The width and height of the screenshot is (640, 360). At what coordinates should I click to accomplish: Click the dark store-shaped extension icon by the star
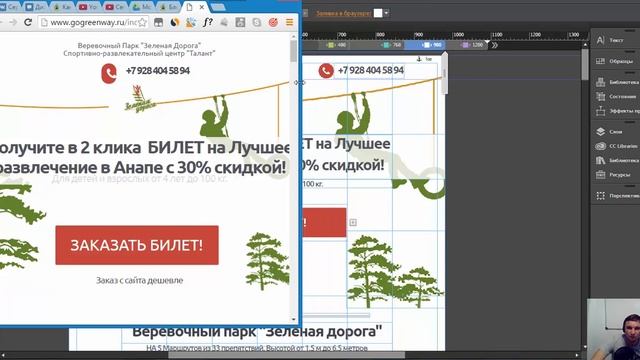pos(158,22)
